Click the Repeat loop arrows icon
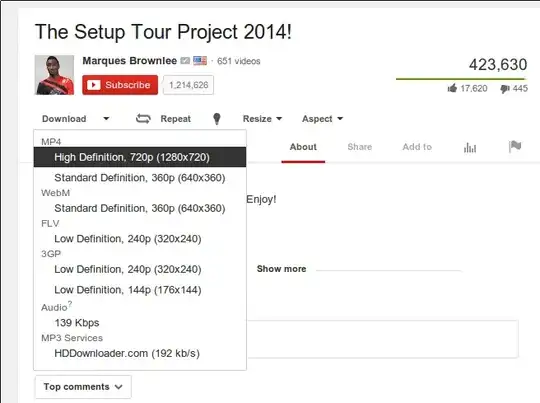The width and height of the screenshot is (540, 403). pos(143,119)
